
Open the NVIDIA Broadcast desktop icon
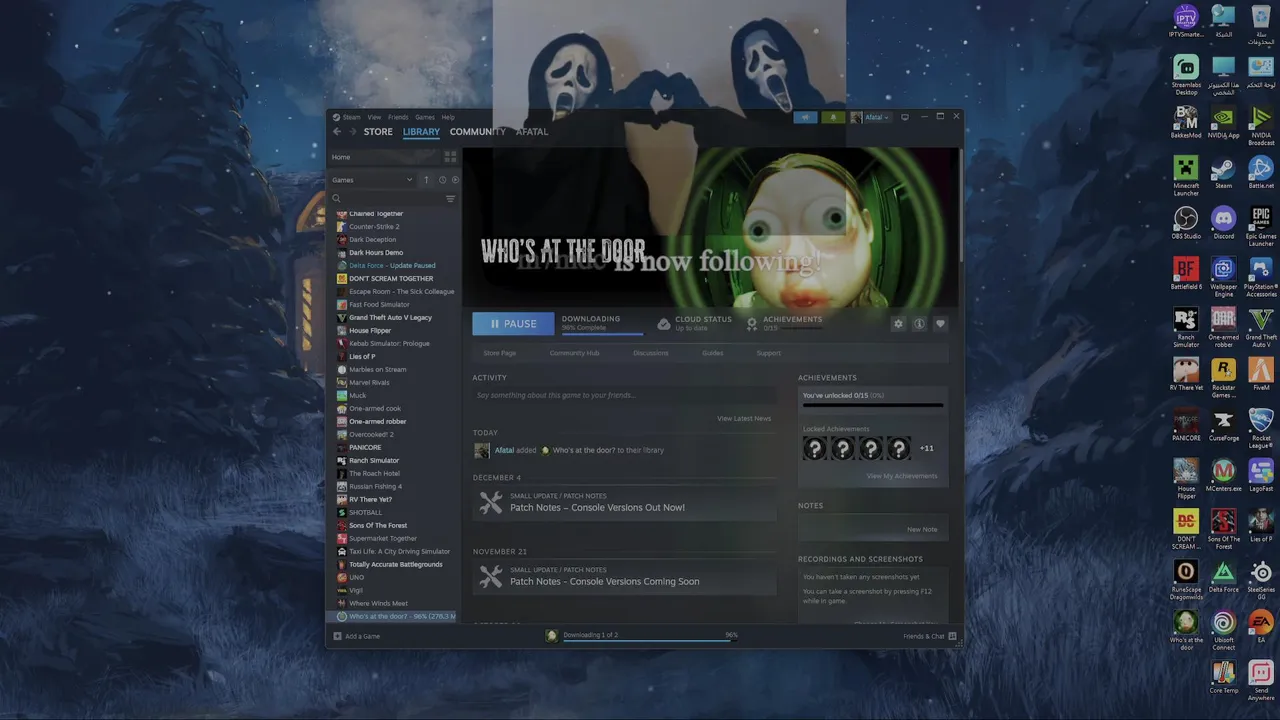tap(1261, 125)
